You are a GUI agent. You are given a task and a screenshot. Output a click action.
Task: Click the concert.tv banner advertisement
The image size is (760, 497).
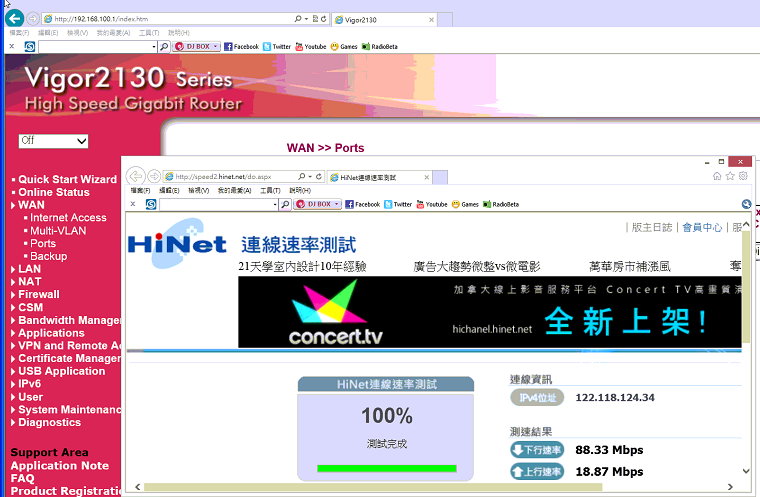(490, 312)
